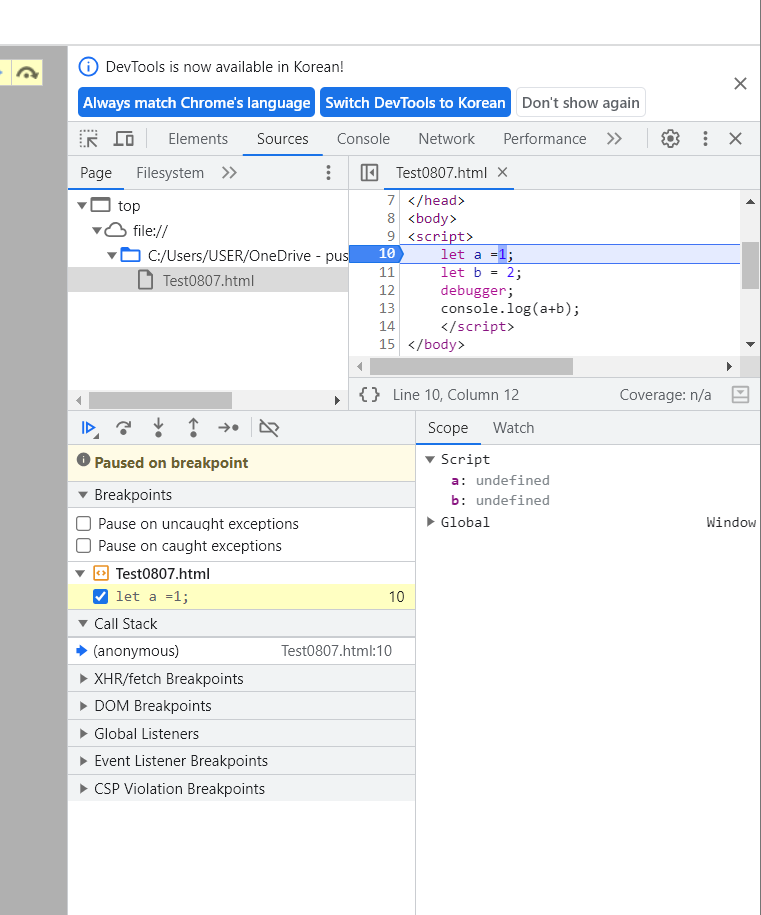Click the info icon beside DevTools Korean notice
This screenshot has height=915, width=761.
(88, 67)
